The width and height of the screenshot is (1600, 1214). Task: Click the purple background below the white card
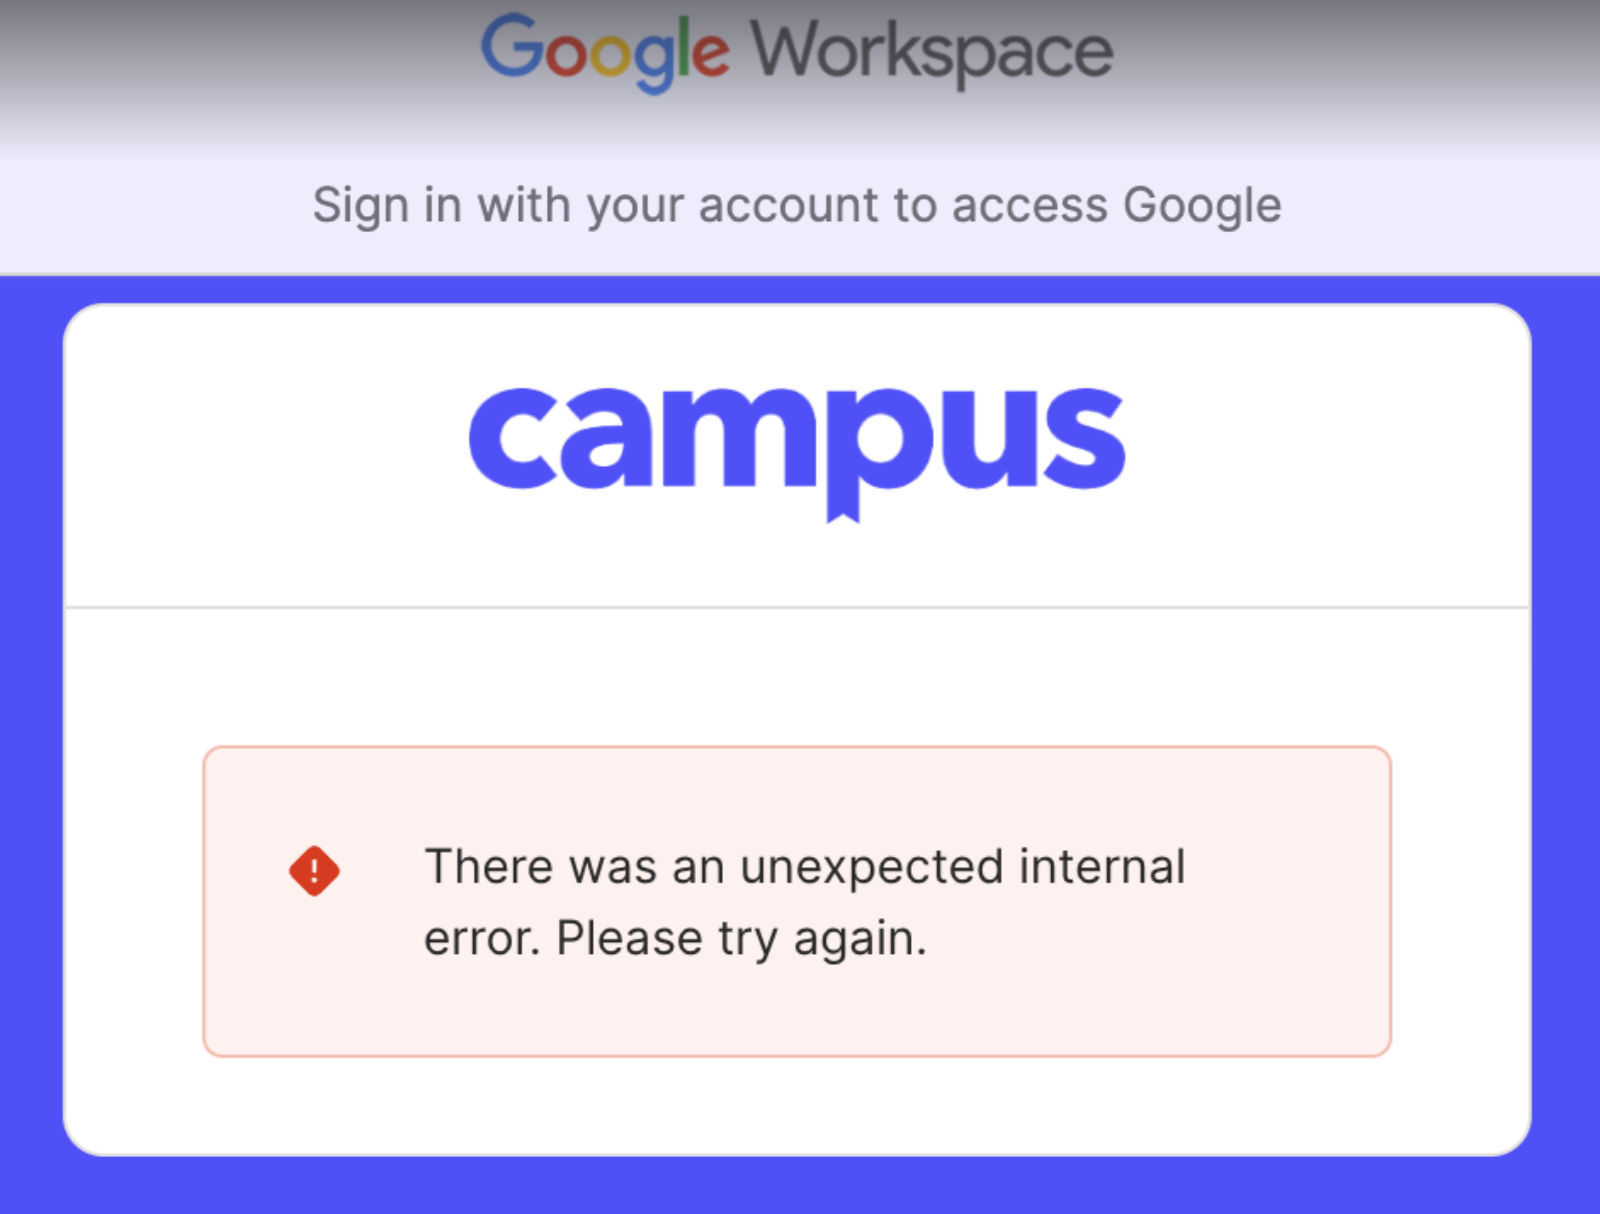[x=800, y=1186]
